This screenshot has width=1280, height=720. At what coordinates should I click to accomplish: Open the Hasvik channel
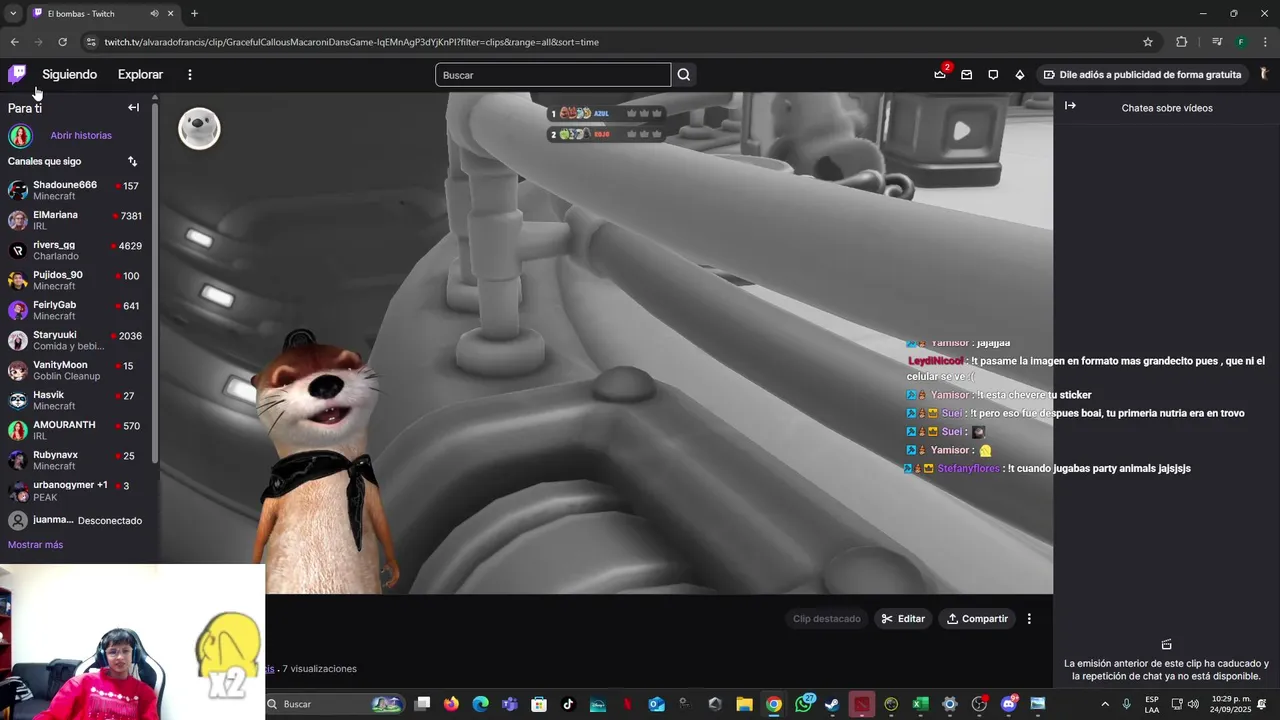pos(76,400)
